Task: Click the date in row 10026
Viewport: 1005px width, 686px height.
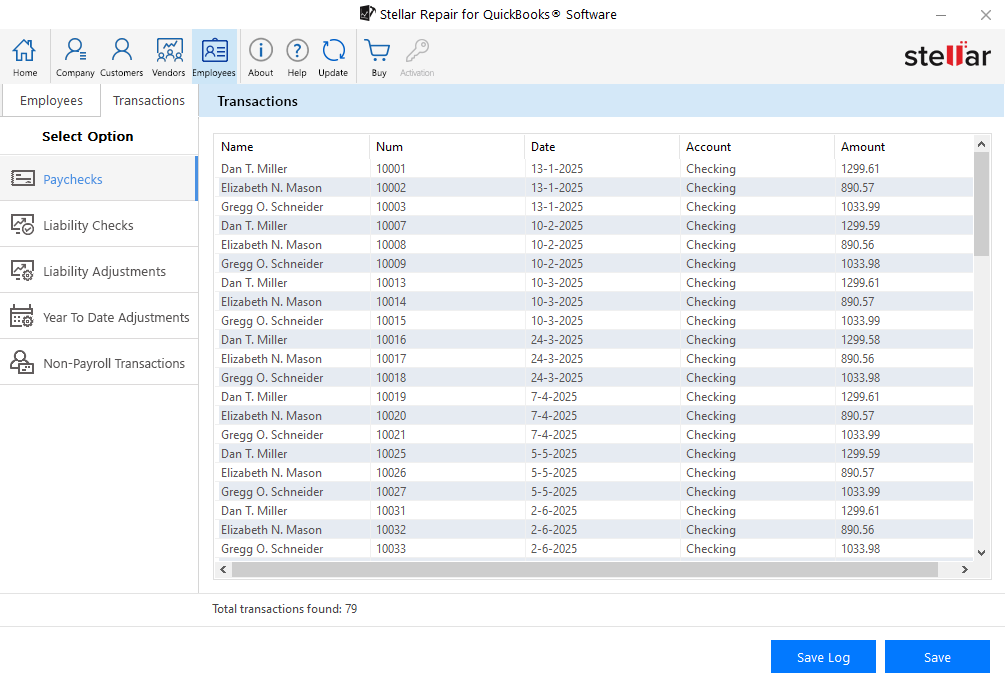Action: coord(554,473)
